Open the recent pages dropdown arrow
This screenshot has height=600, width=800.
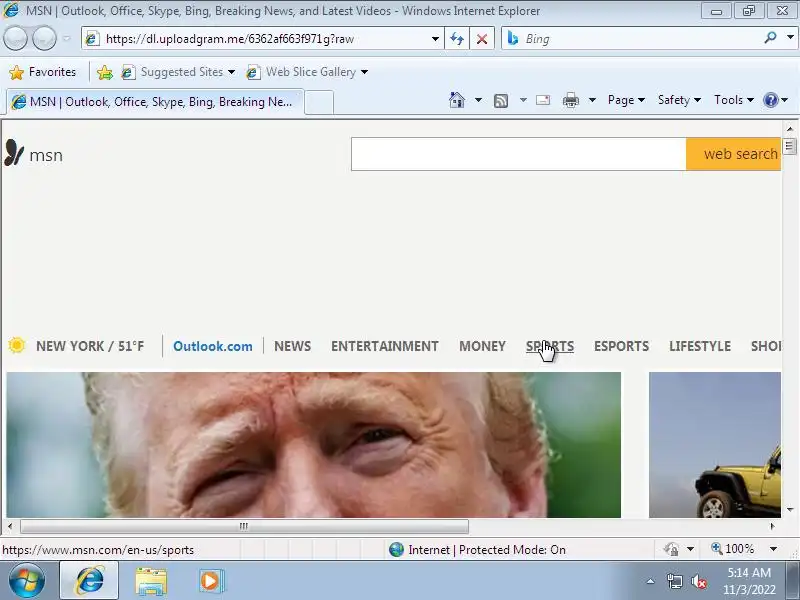67,38
